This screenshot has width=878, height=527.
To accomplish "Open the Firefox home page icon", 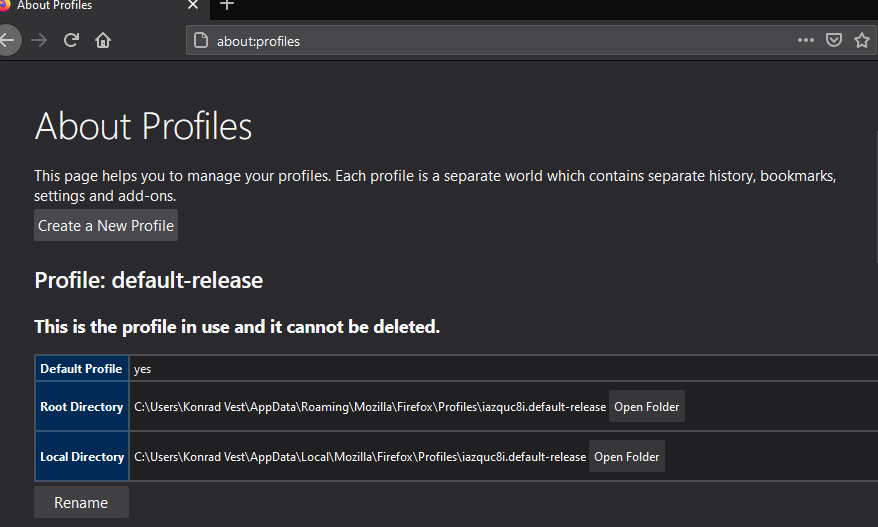I will (102, 41).
